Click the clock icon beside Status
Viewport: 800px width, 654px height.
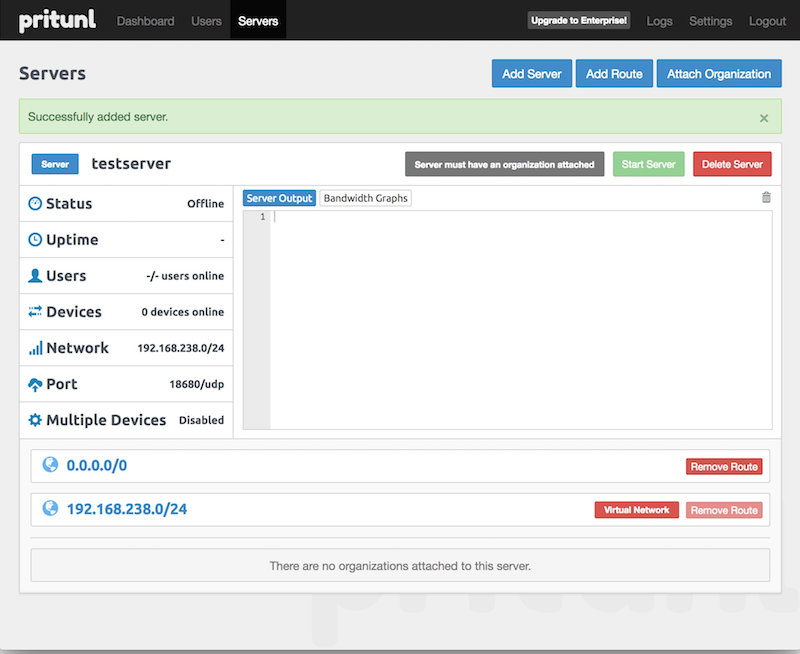click(x=35, y=204)
